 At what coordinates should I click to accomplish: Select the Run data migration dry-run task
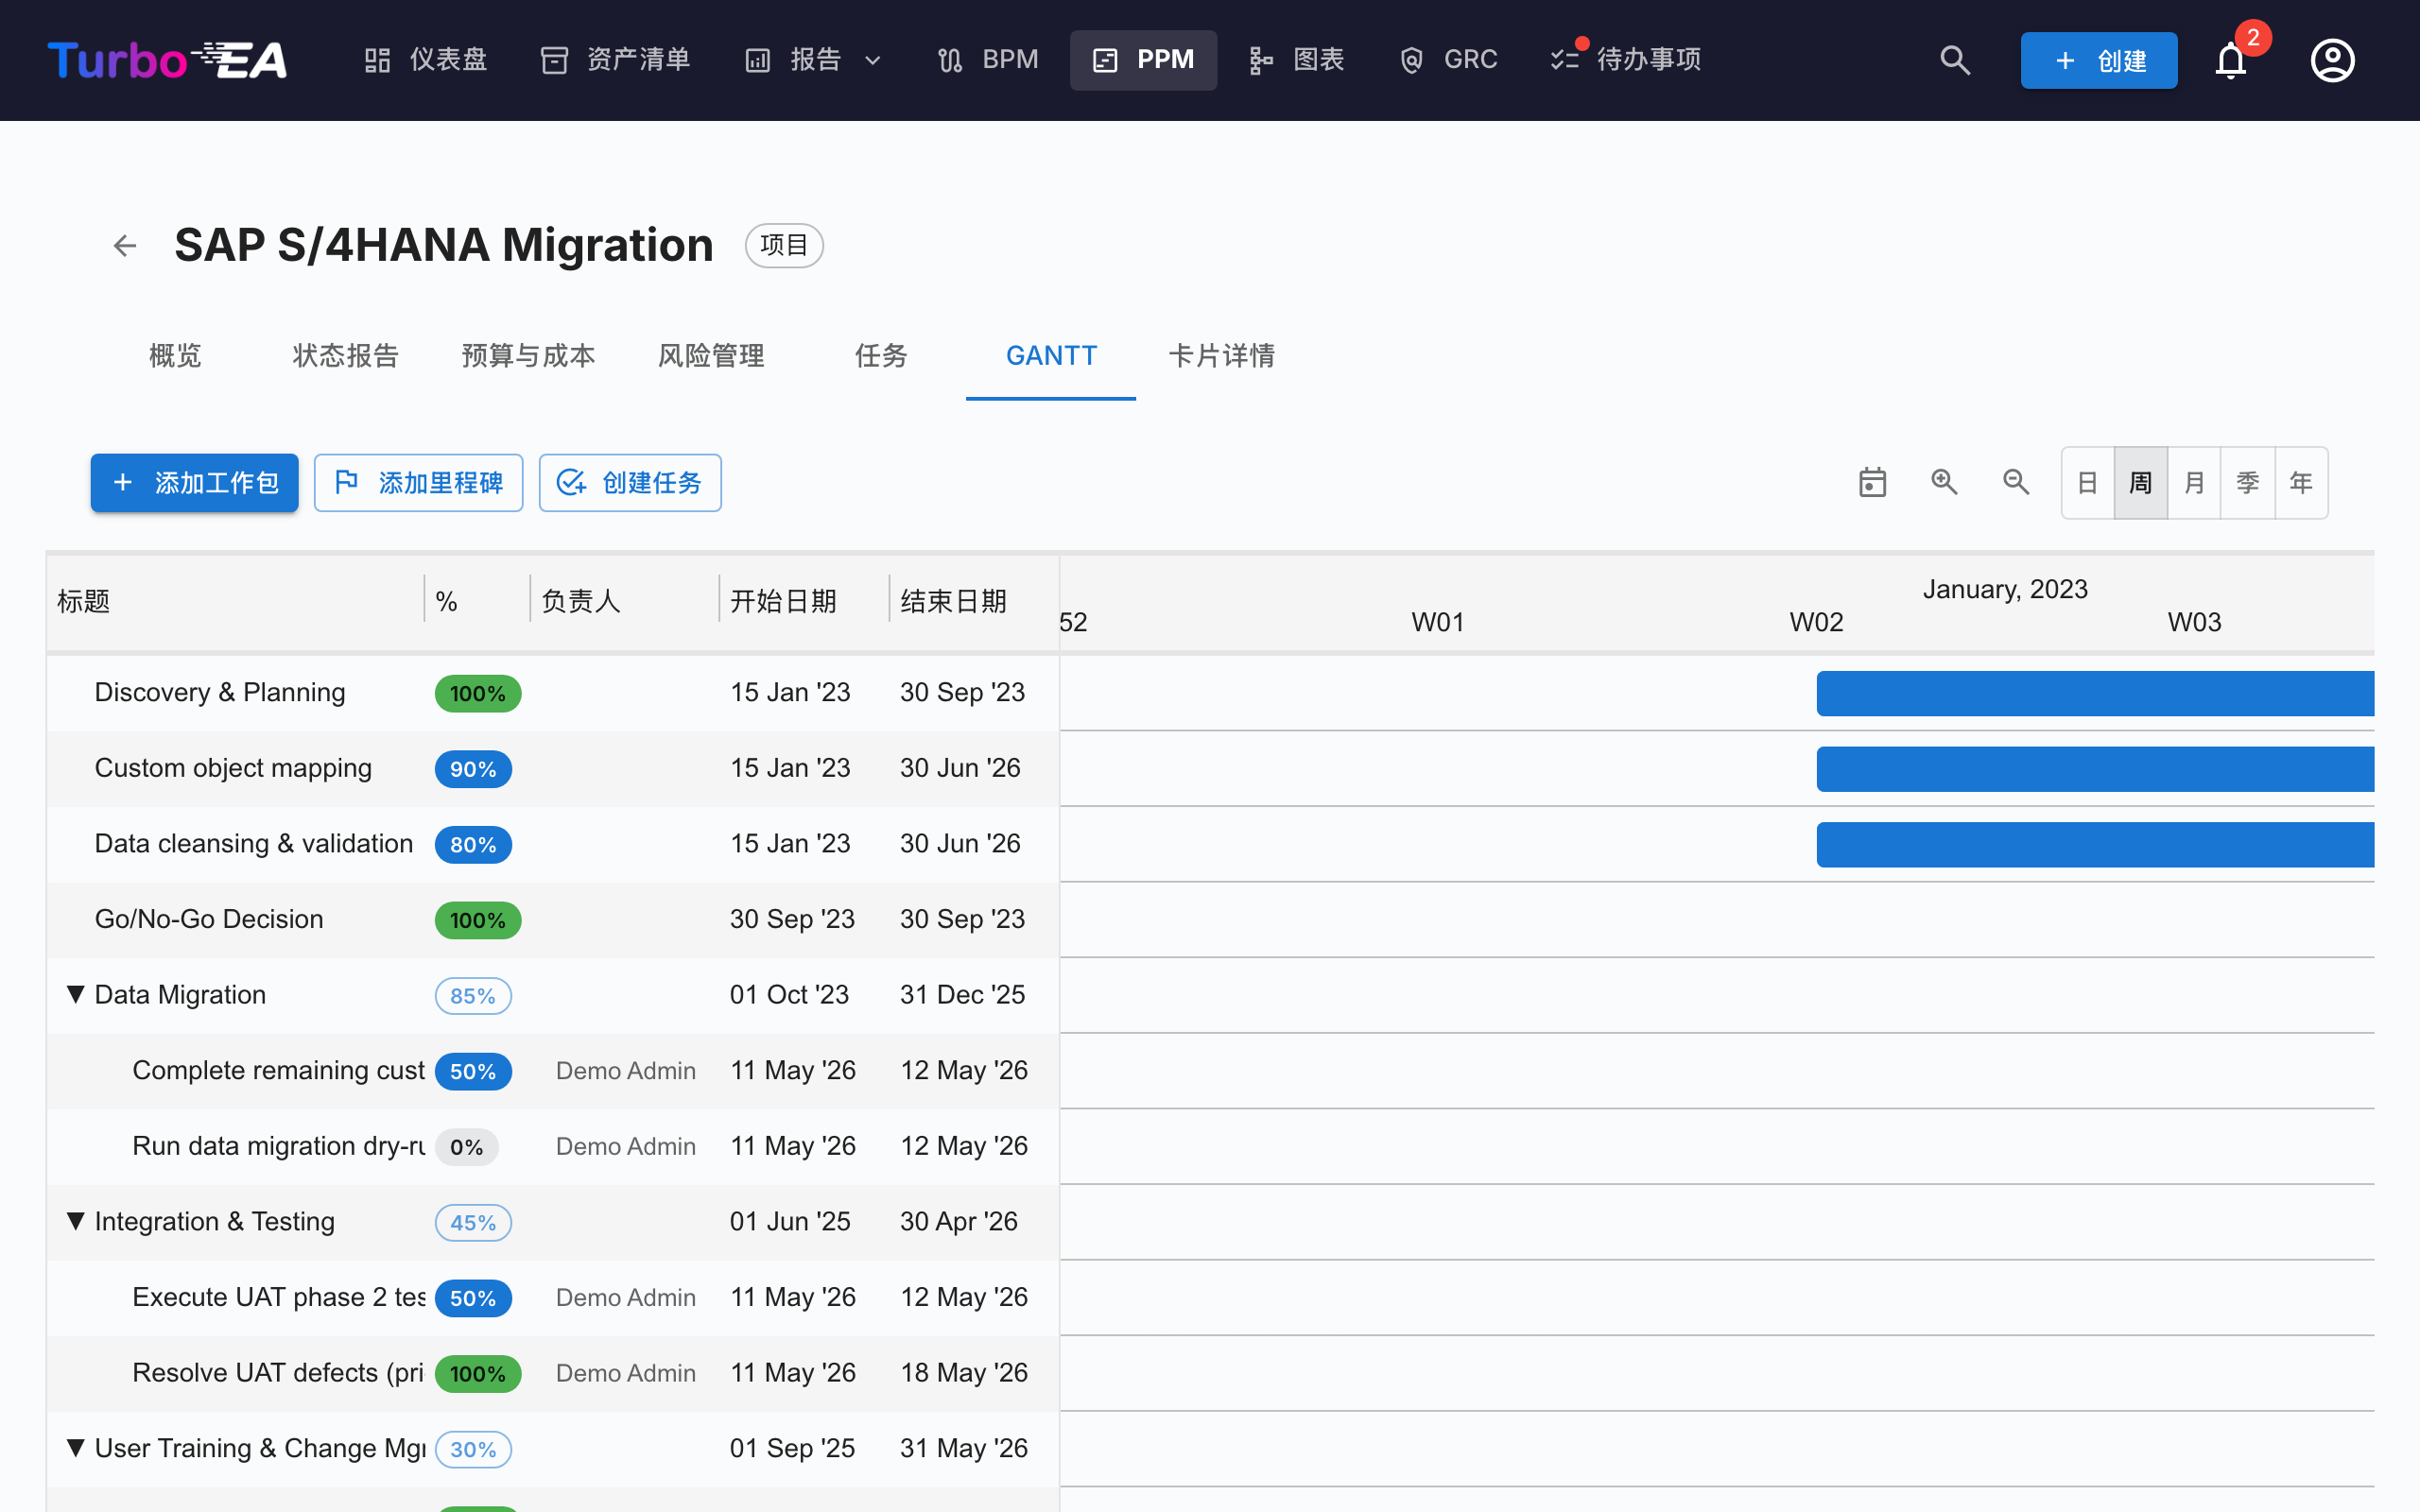[x=279, y=1146]
